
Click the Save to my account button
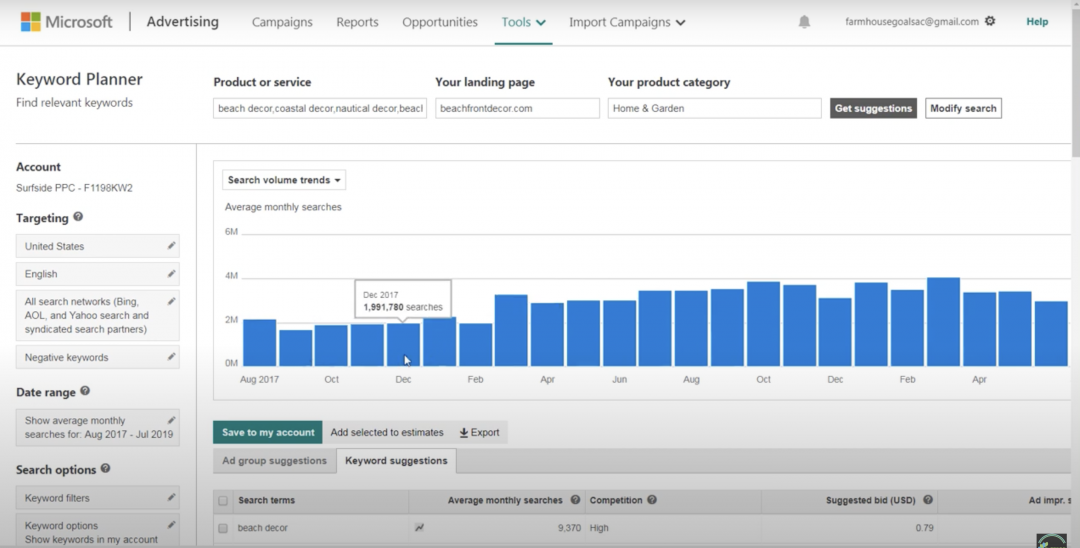point(268,432)
